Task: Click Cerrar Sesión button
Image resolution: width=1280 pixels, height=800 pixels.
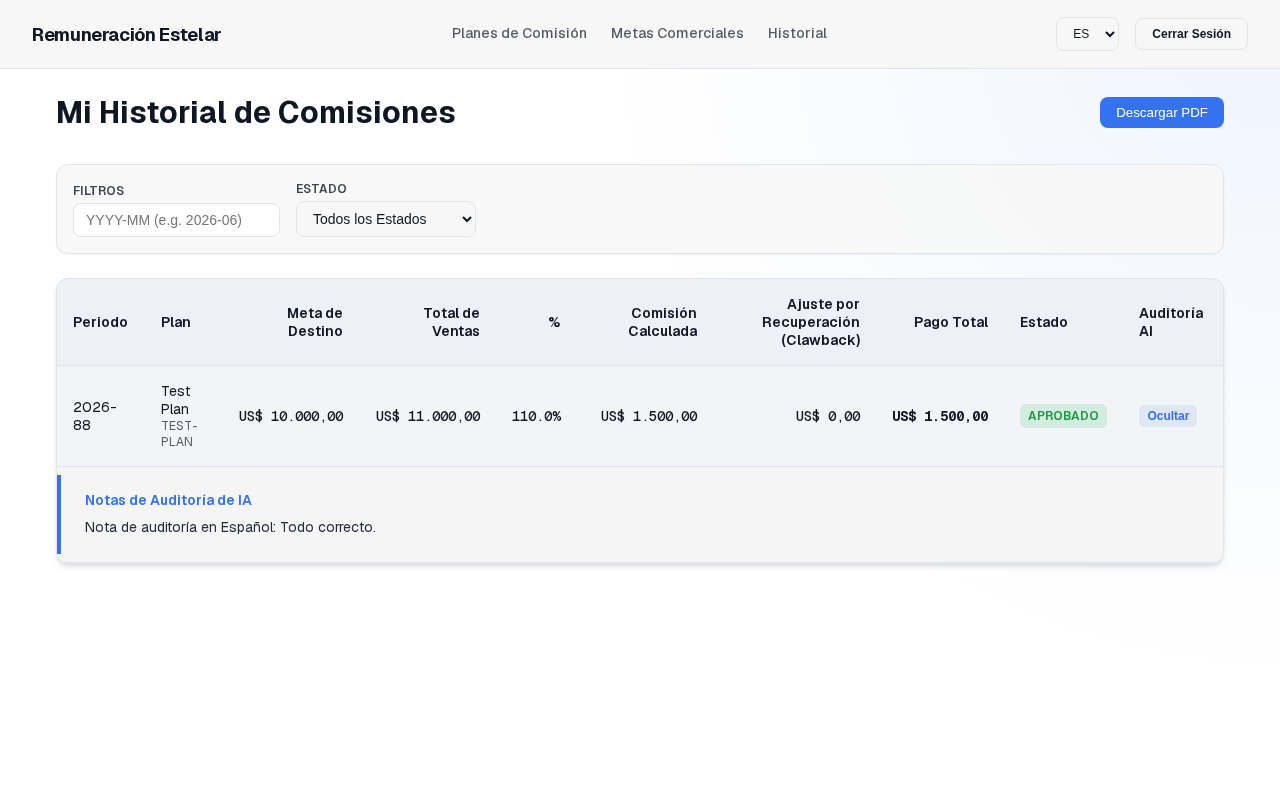Action: tap(1191, 34)
